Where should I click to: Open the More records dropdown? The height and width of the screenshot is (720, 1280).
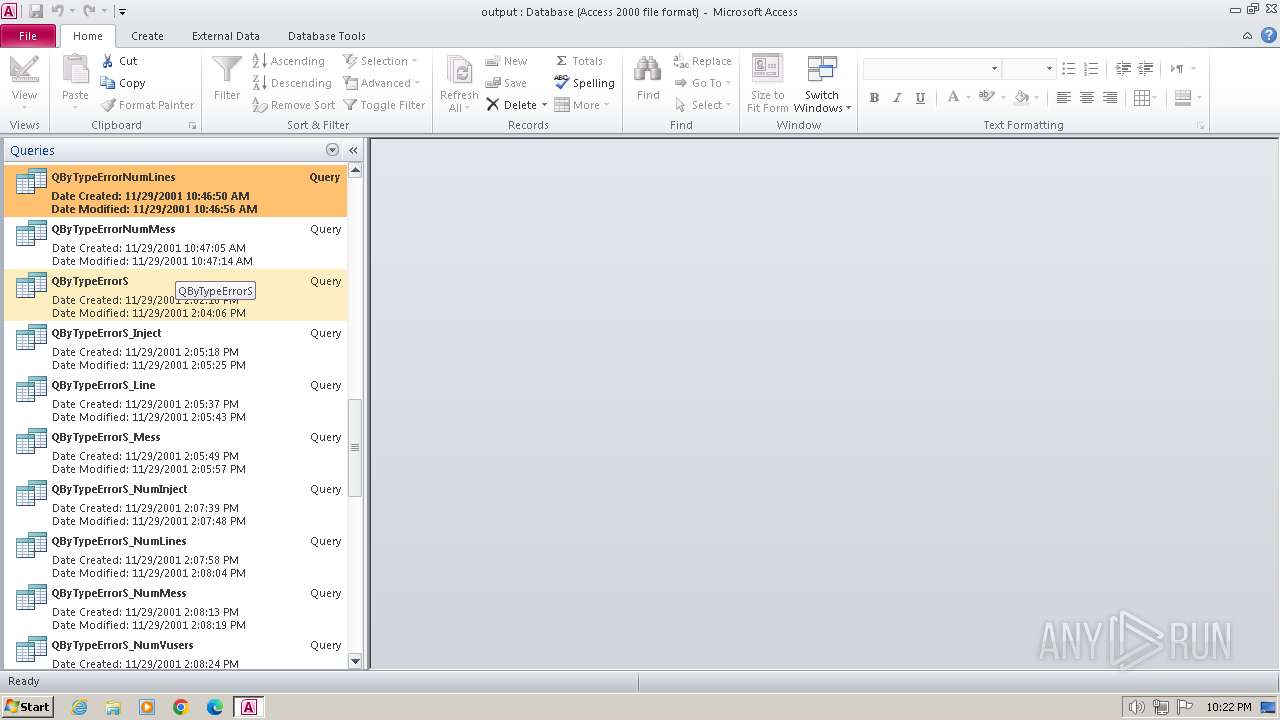(x=582, y=105)
